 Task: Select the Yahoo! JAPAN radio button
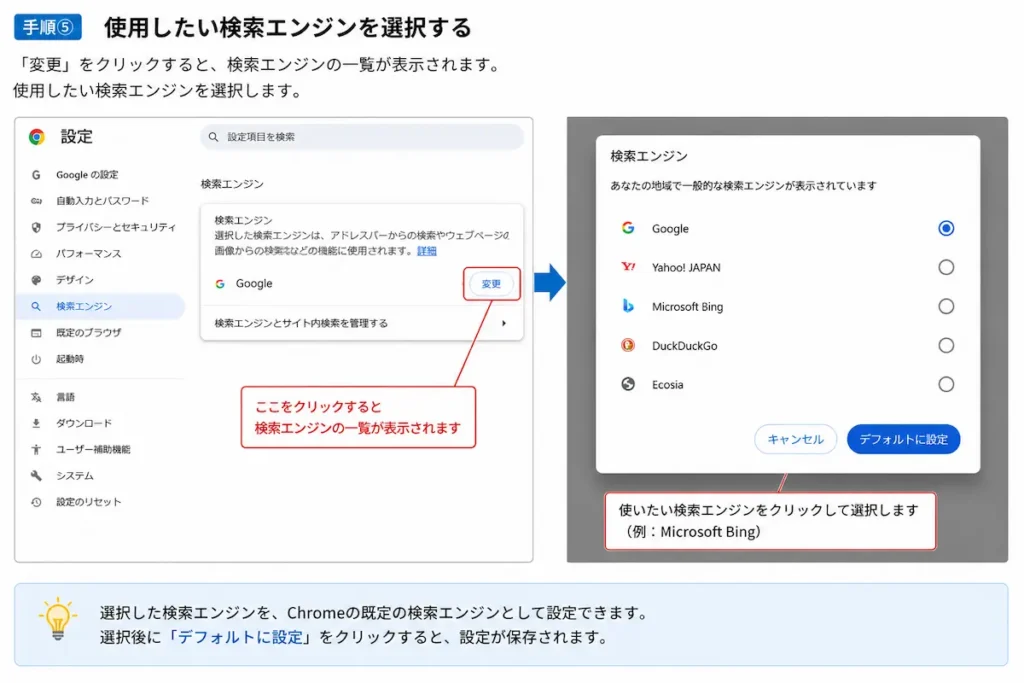click(946, 267)
